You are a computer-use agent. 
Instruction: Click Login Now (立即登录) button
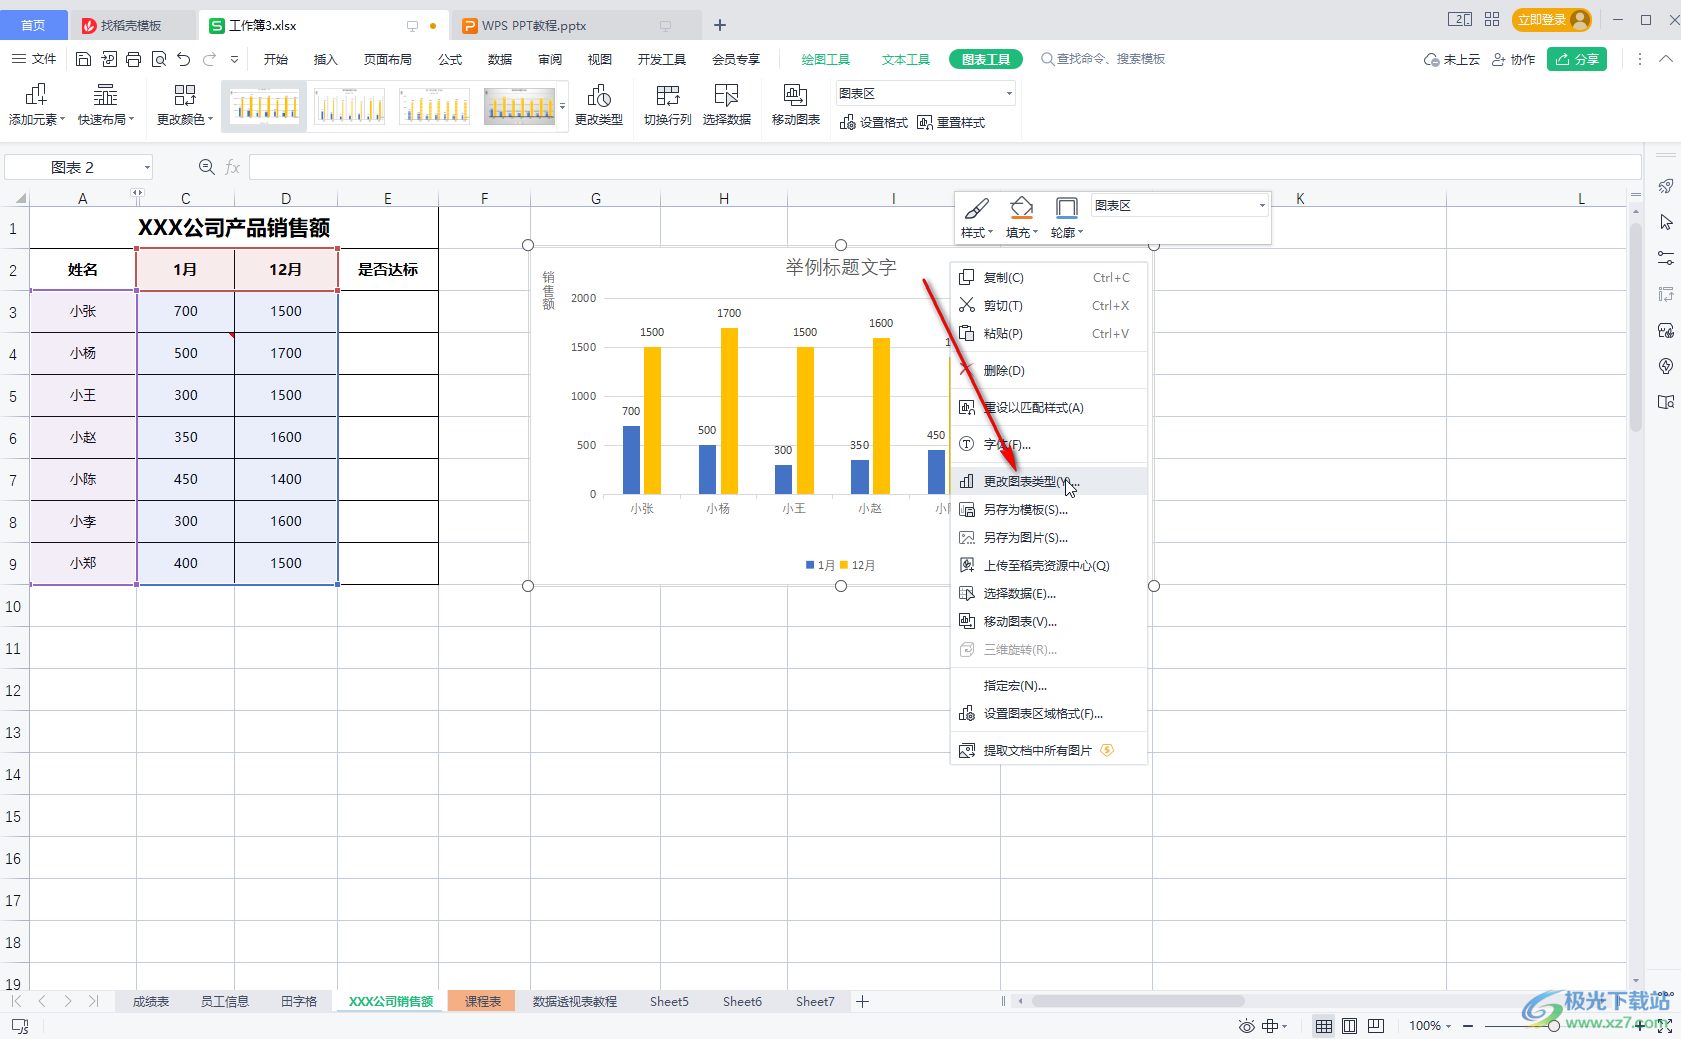coord(1552,20)
